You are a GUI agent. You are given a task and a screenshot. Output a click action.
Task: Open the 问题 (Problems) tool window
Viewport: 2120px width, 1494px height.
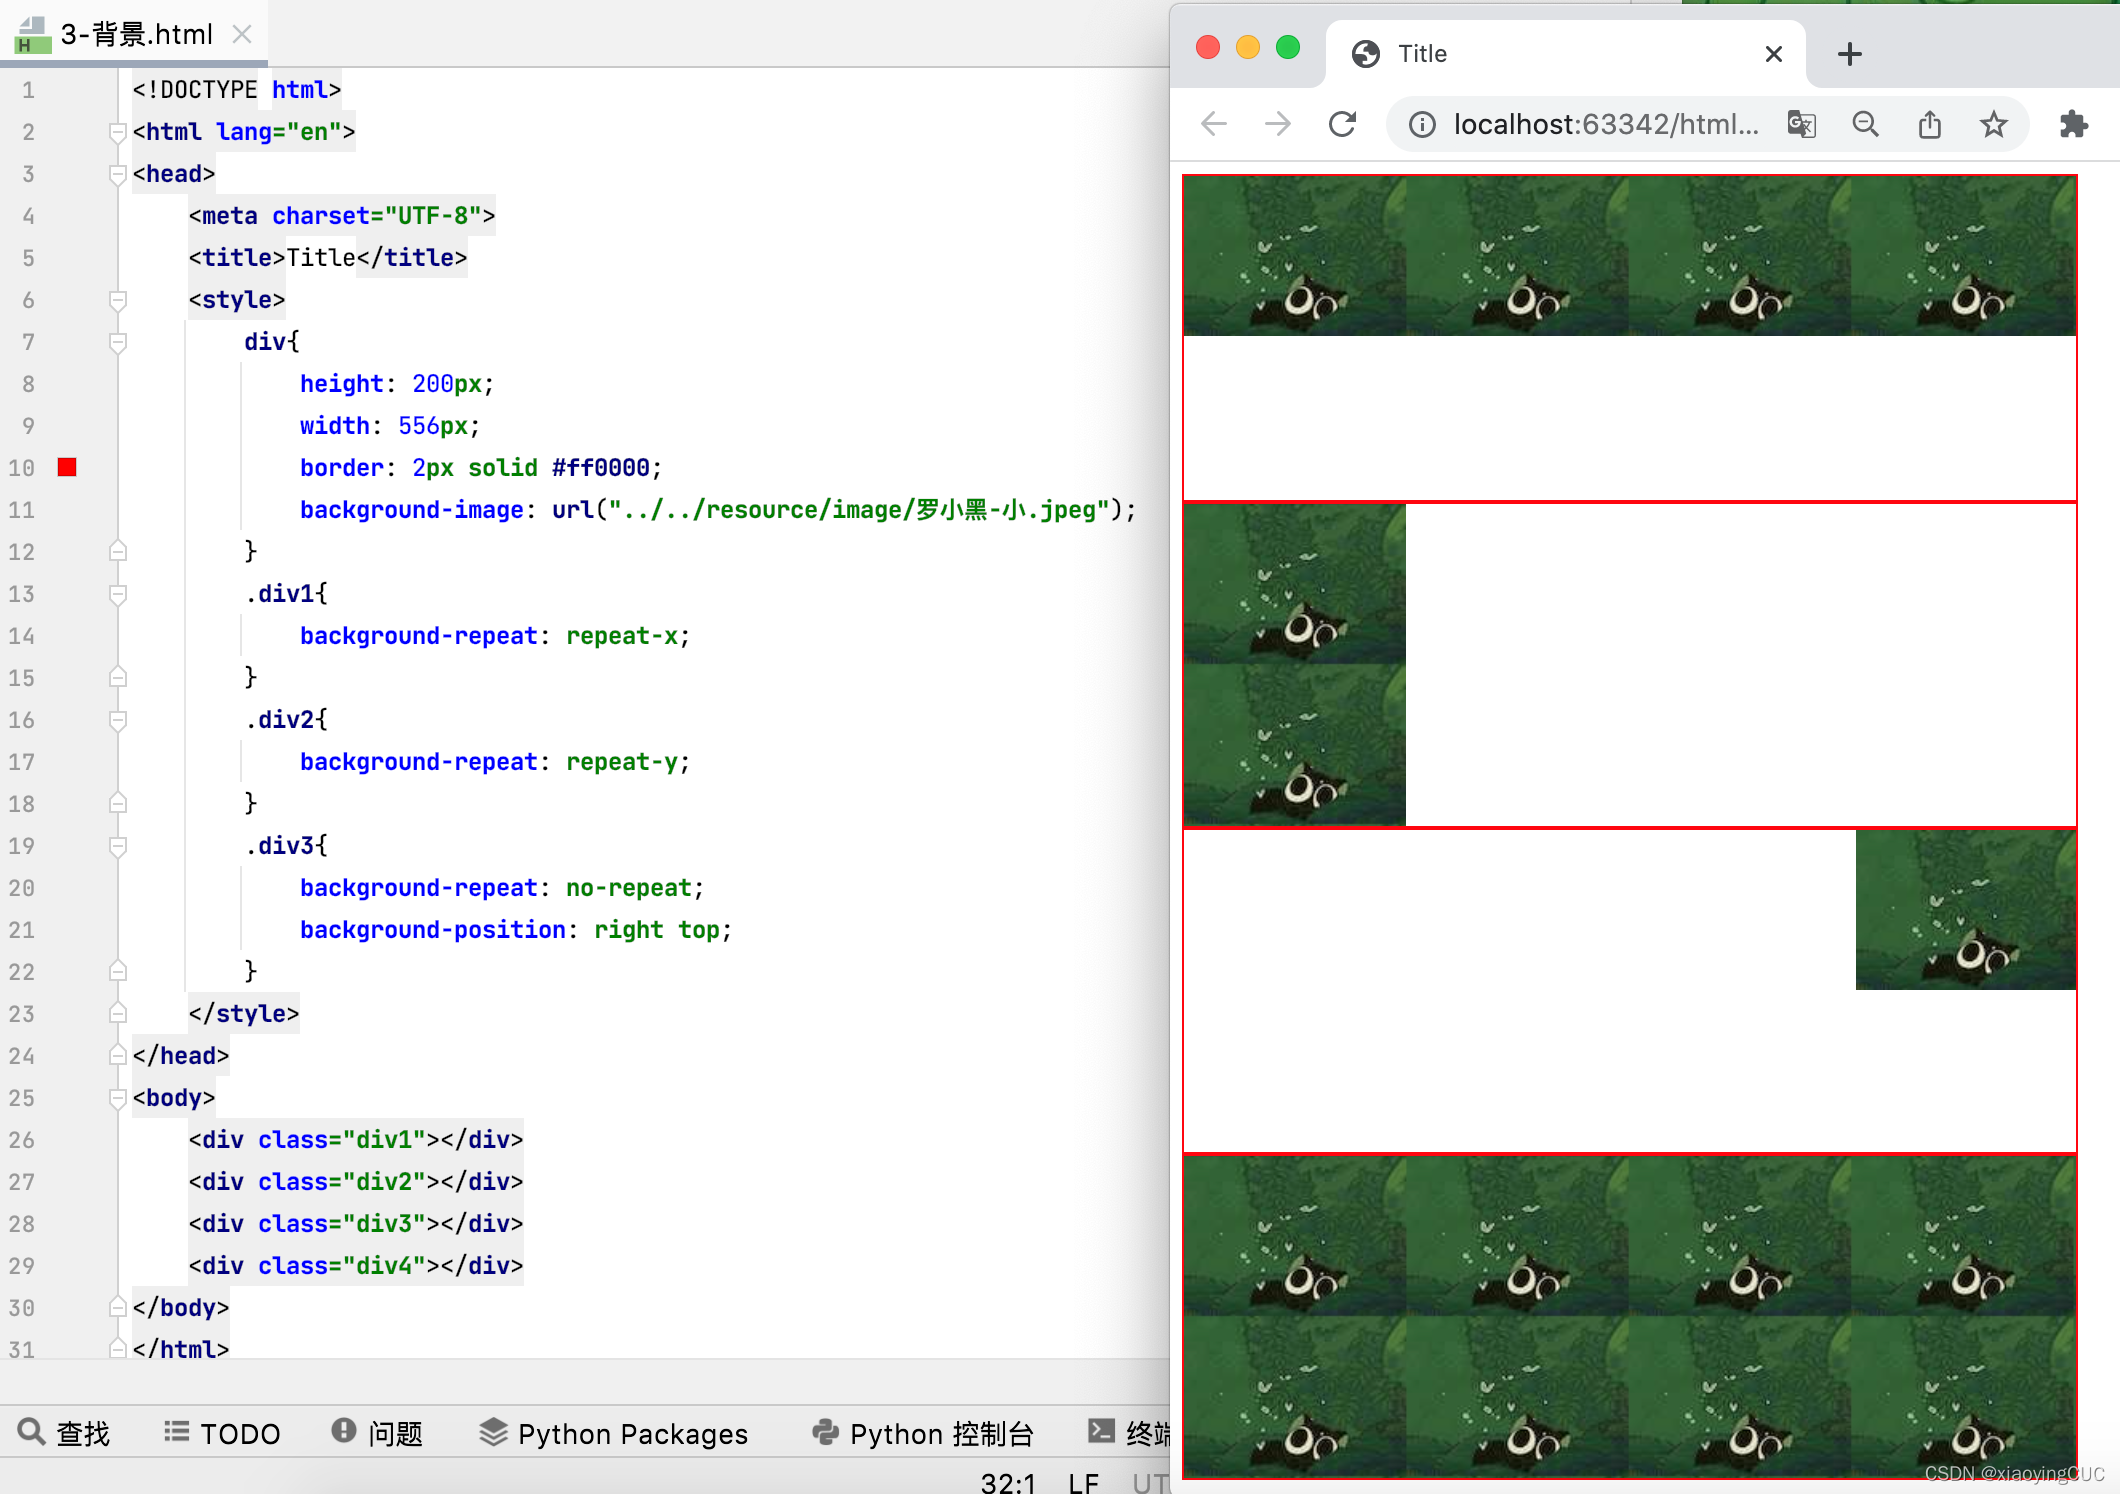pyautogui.click(x=377, y=1433)
